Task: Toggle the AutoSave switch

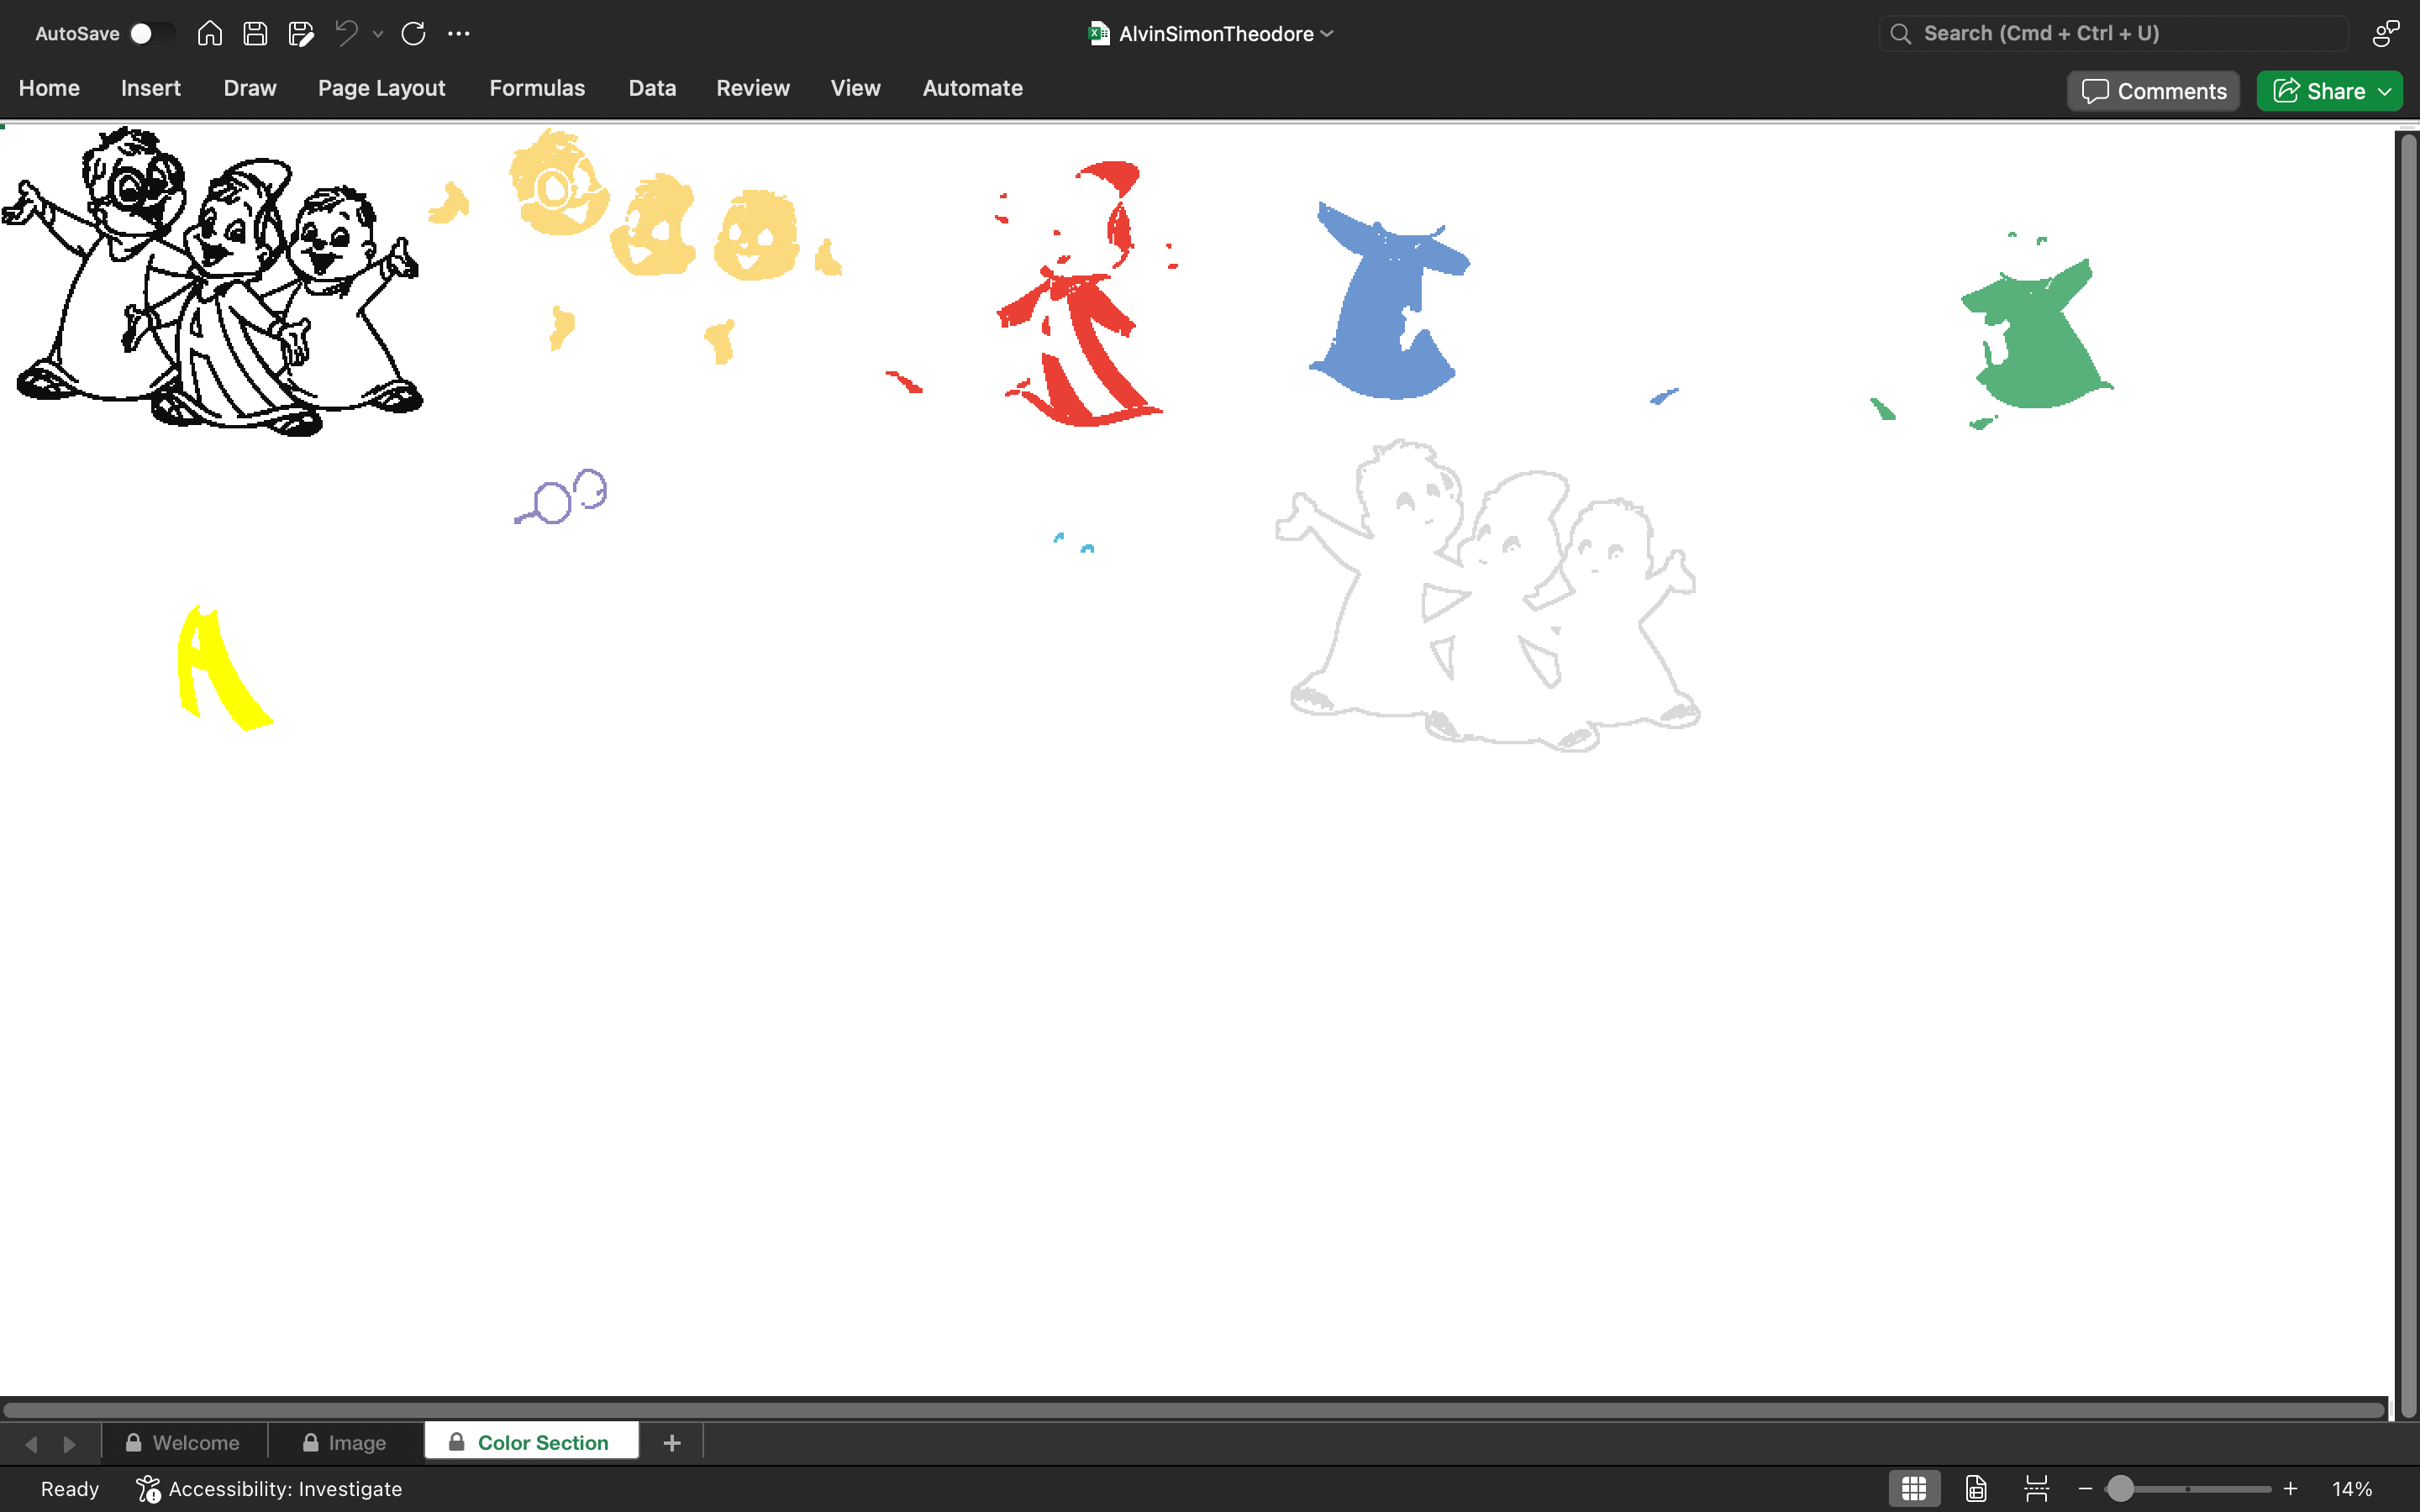Action: [152, 33]
